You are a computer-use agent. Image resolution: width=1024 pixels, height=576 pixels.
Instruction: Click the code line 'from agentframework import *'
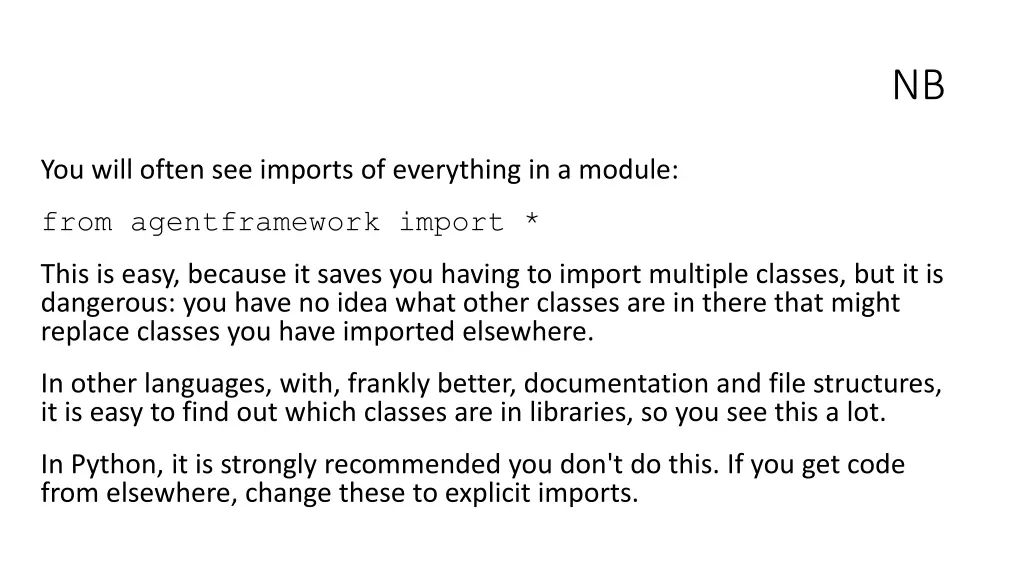290,223
